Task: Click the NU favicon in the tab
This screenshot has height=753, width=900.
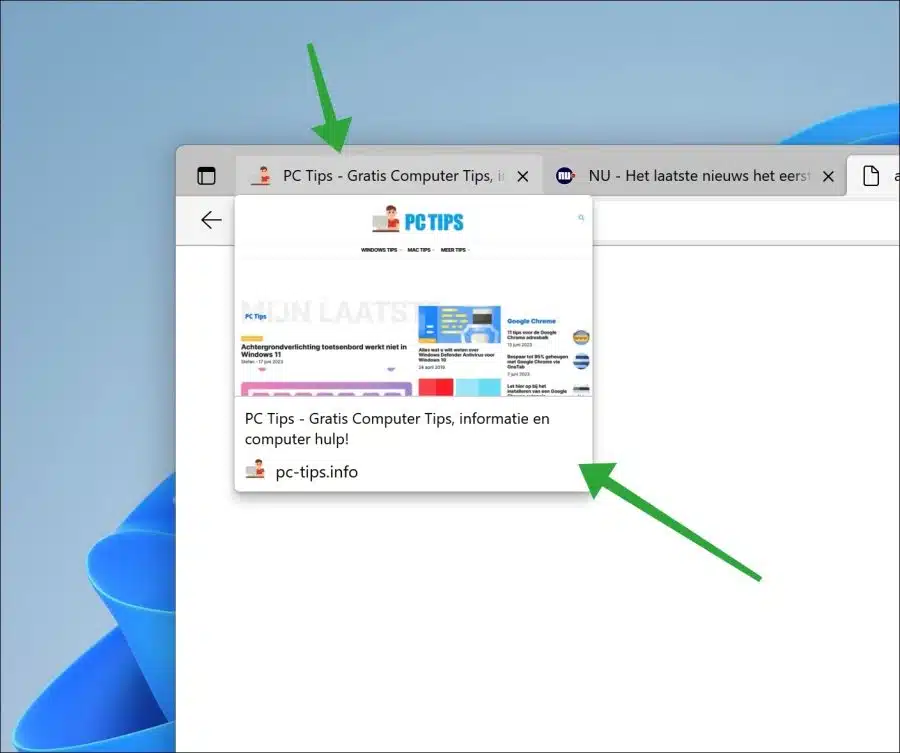Action: tap(565, 176)
